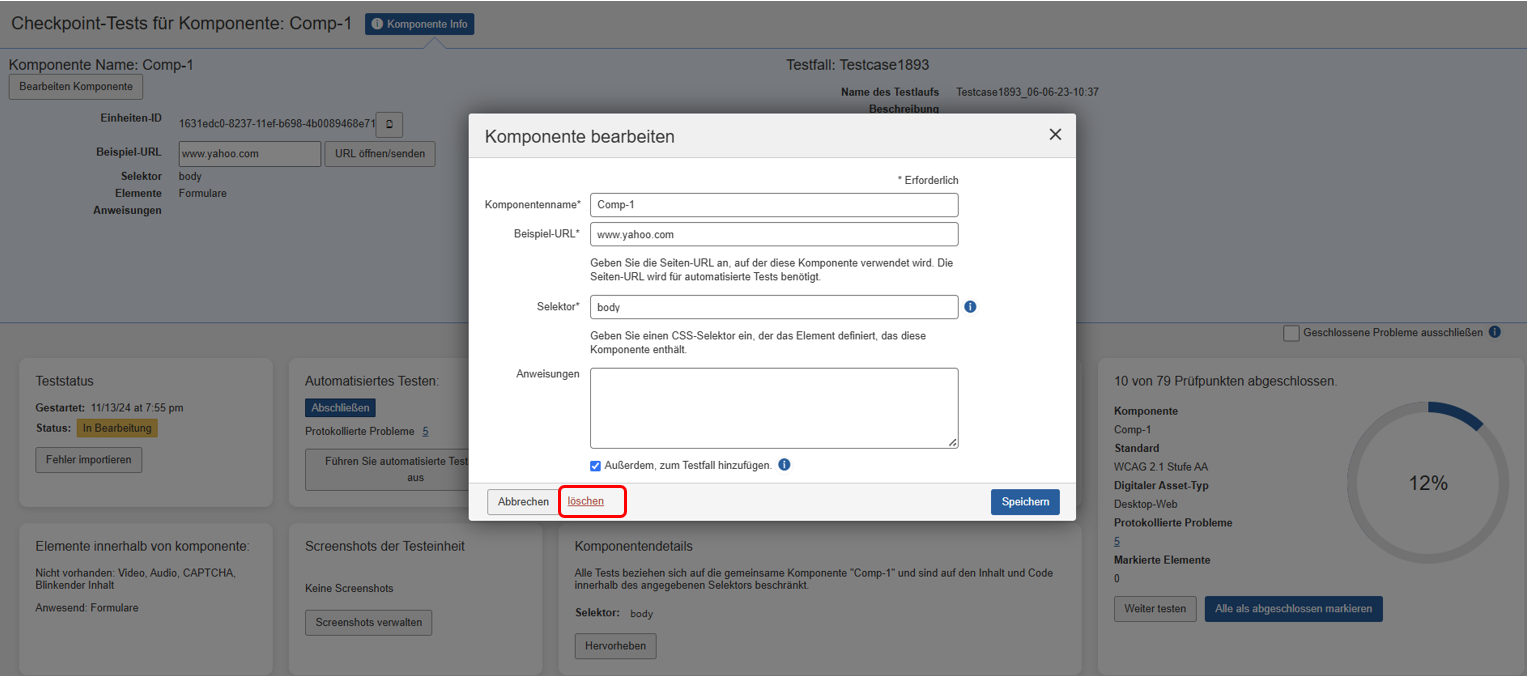Click the Komponentenname input field

773,205
